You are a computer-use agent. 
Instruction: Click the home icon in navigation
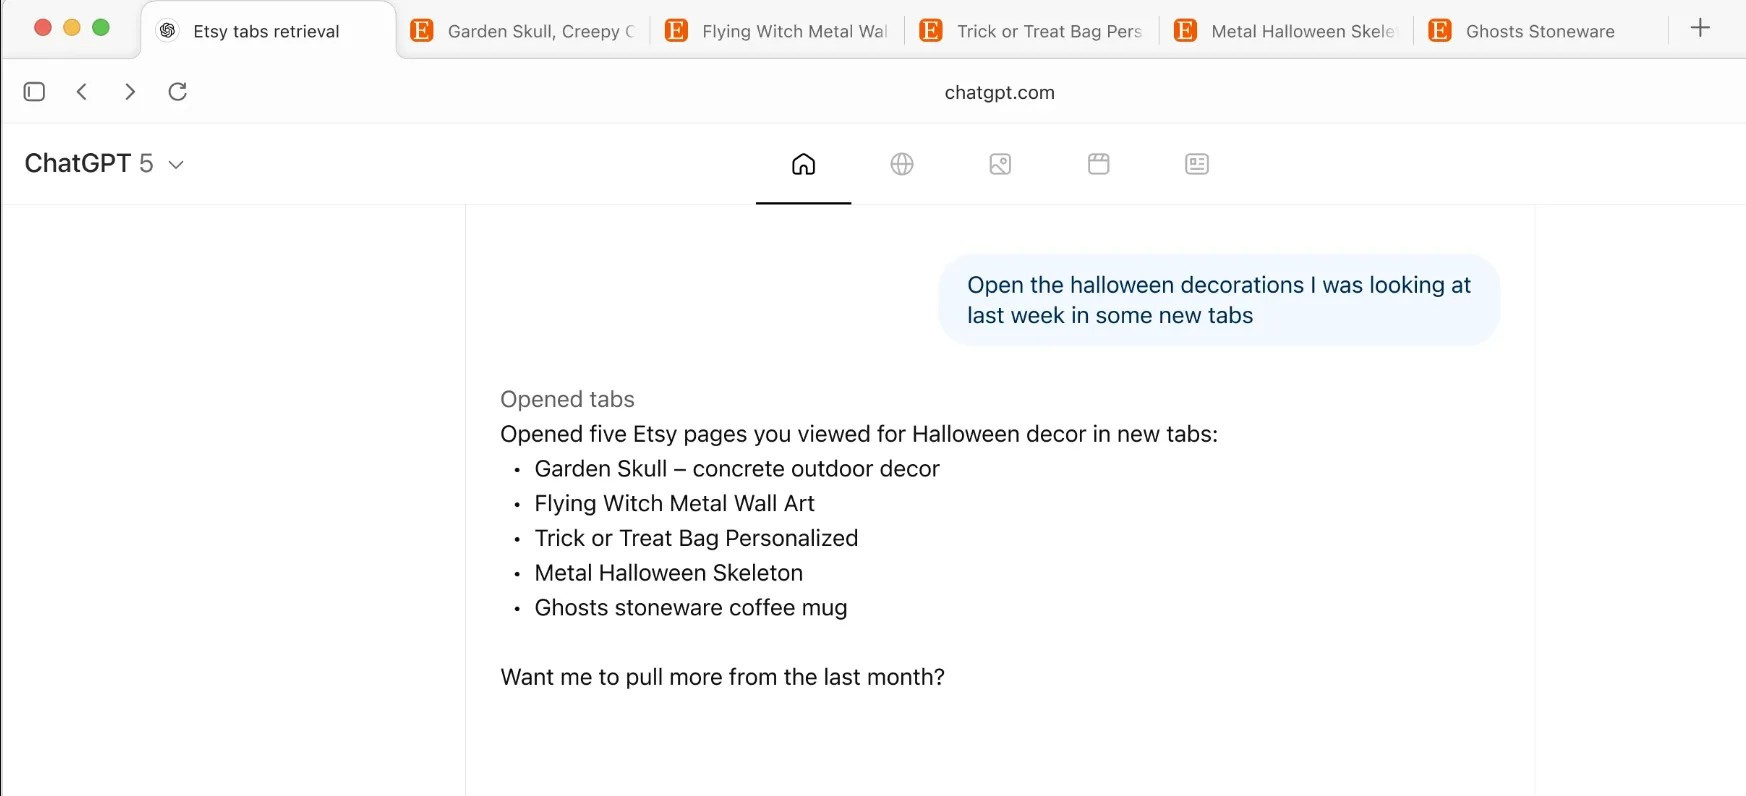click(803, 164)
